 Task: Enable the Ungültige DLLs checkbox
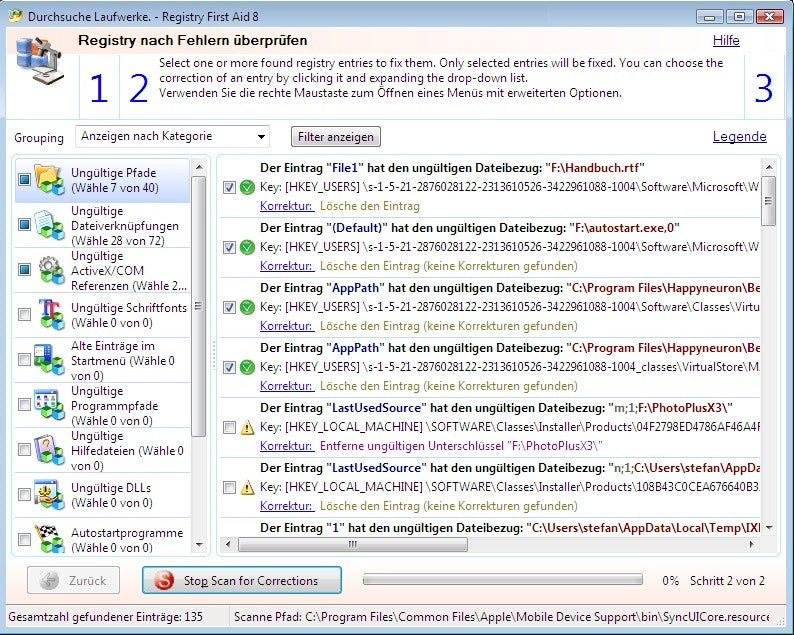coord(24,494)
